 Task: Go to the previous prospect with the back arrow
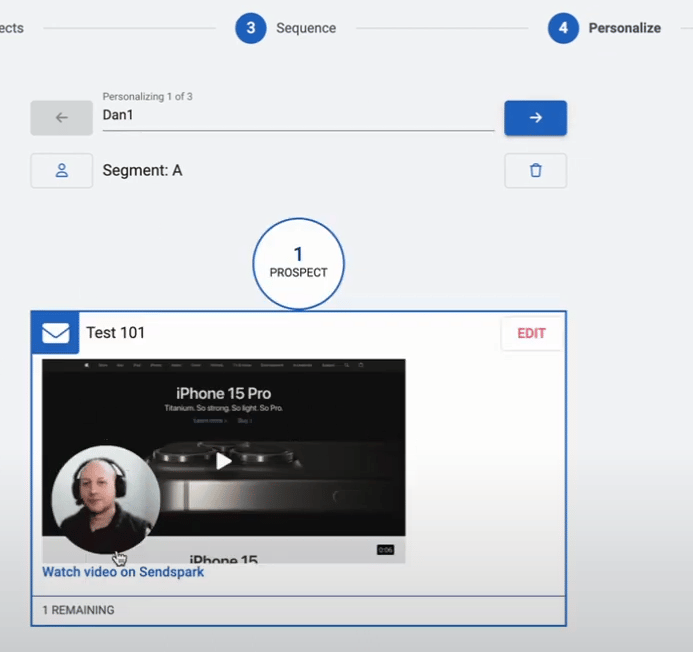[x=61, y=118]
